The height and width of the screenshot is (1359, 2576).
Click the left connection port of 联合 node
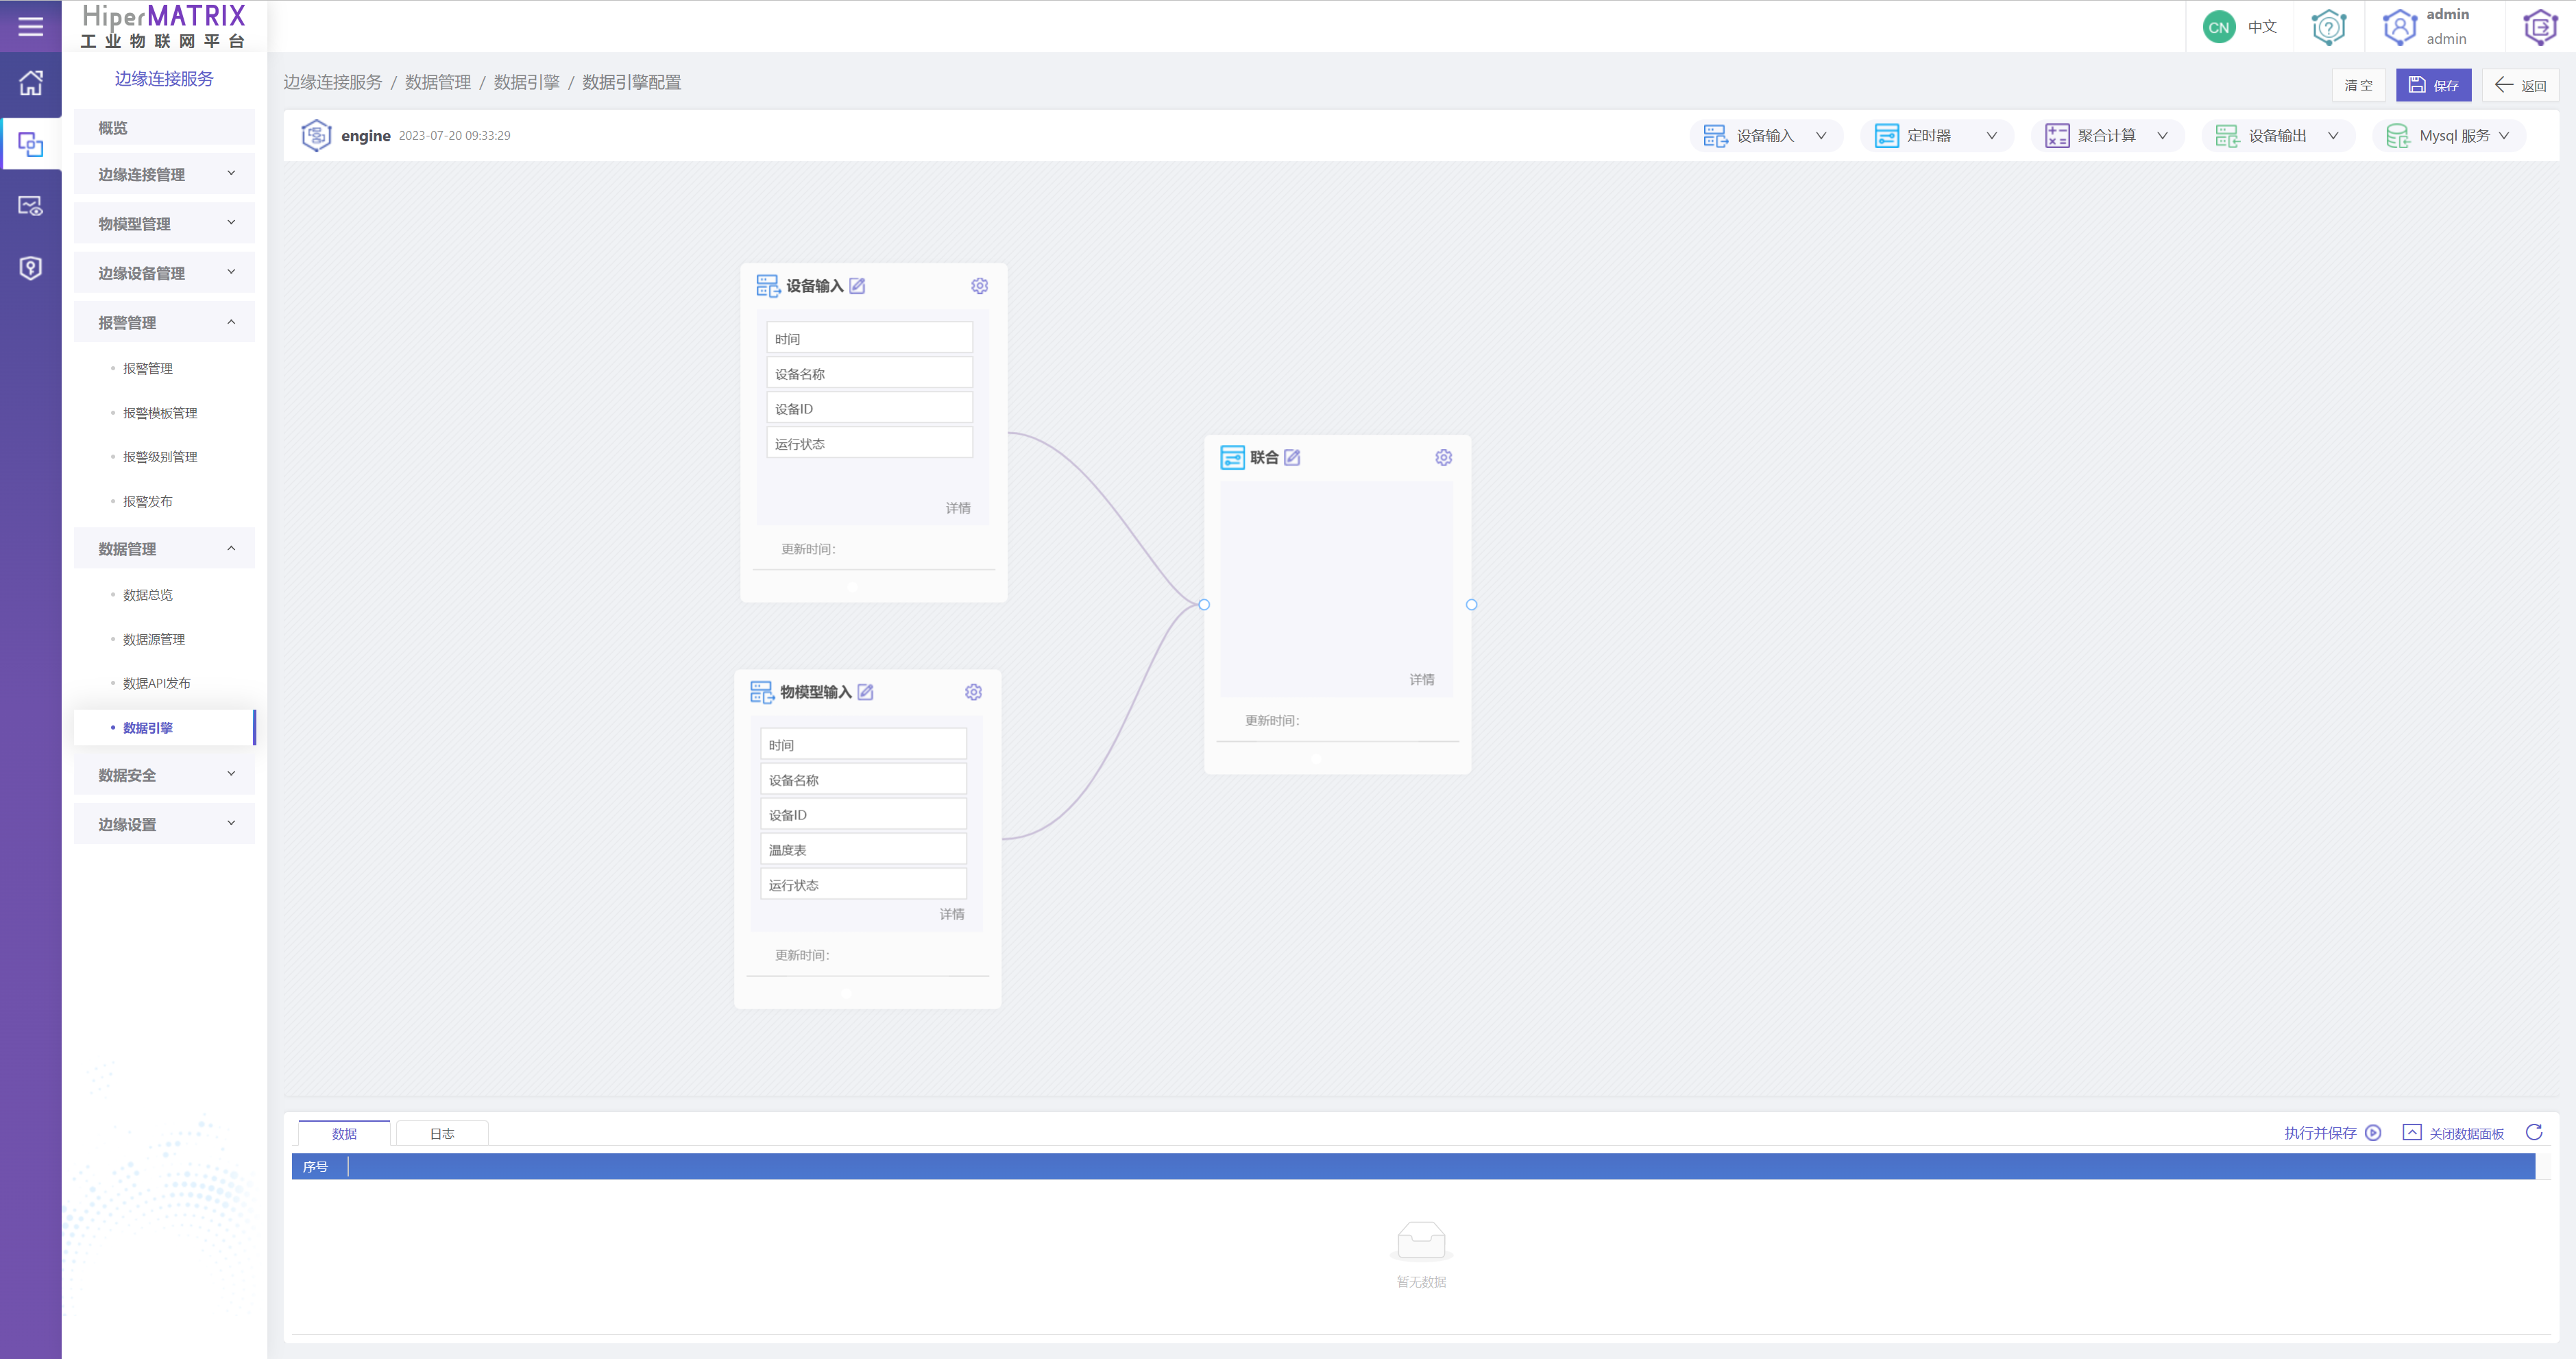1204,604
